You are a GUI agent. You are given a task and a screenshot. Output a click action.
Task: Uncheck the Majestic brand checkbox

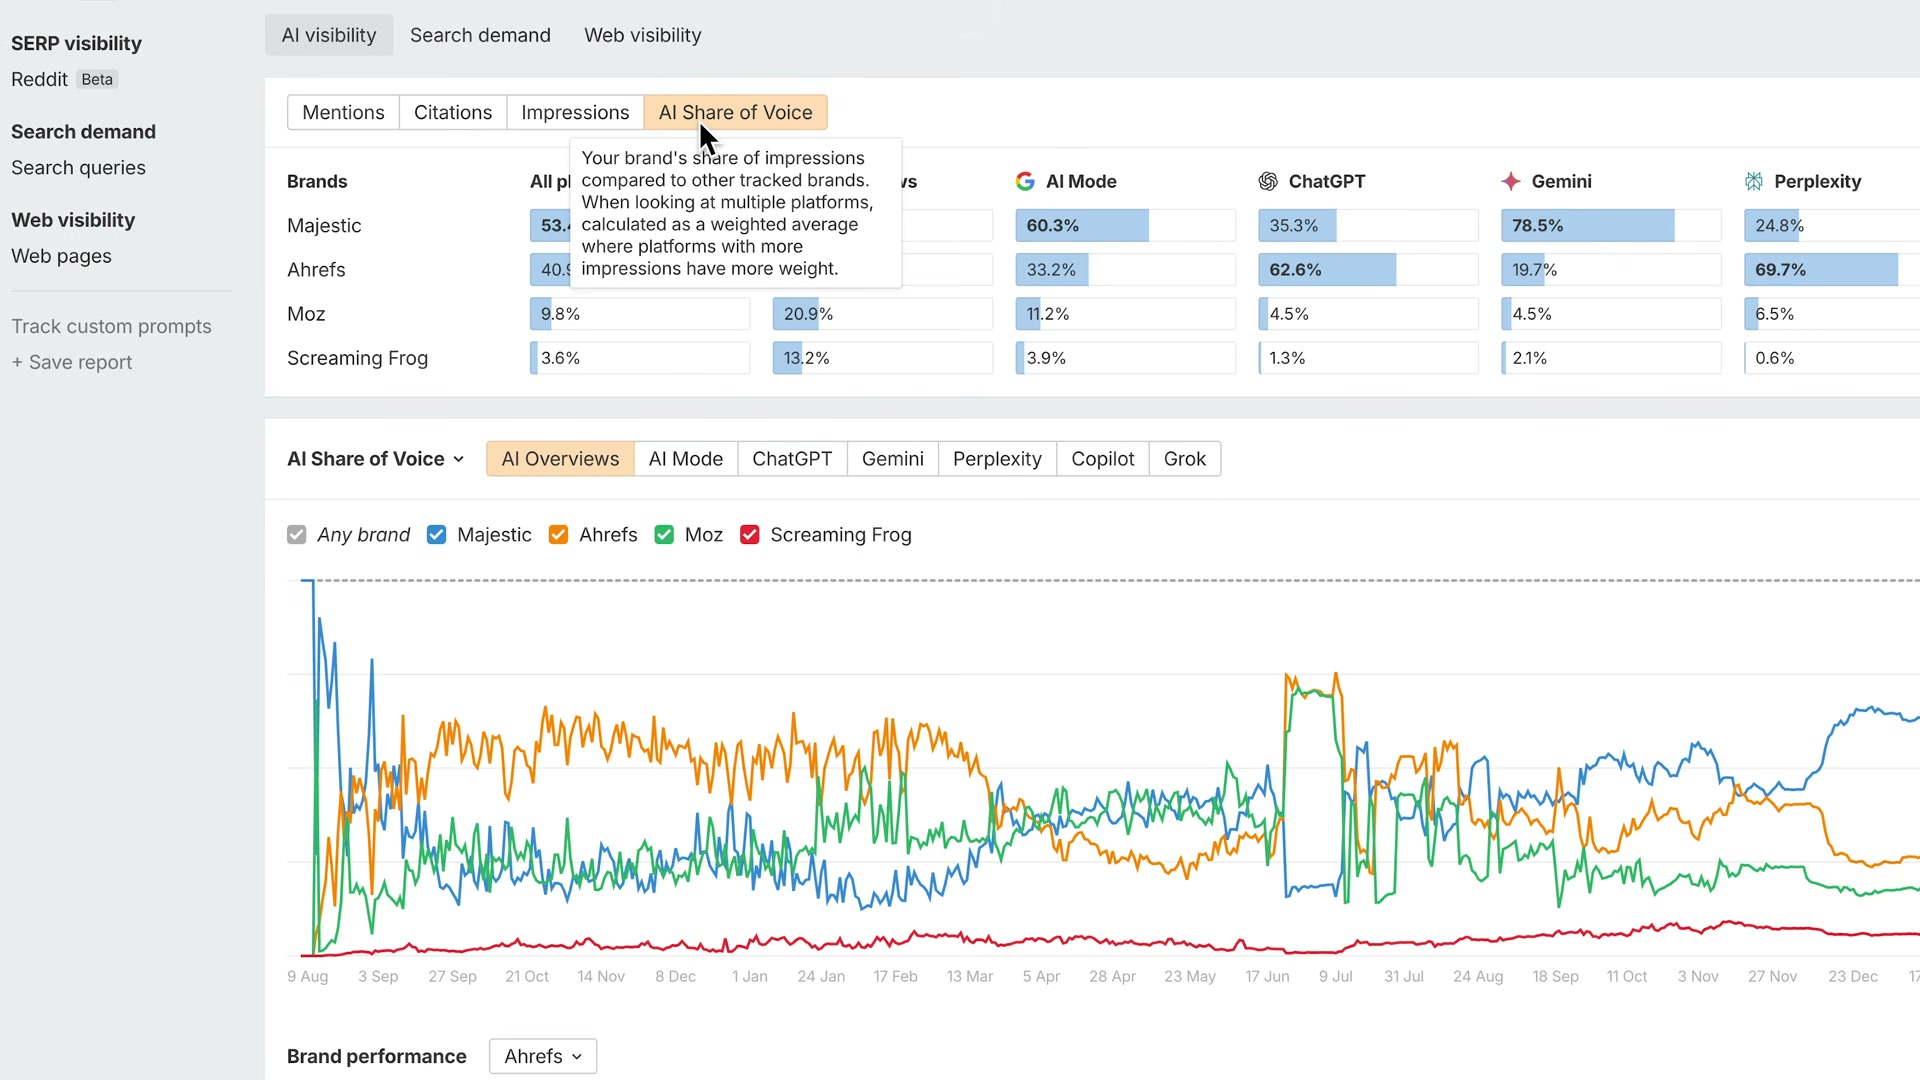tap(436, 535)
